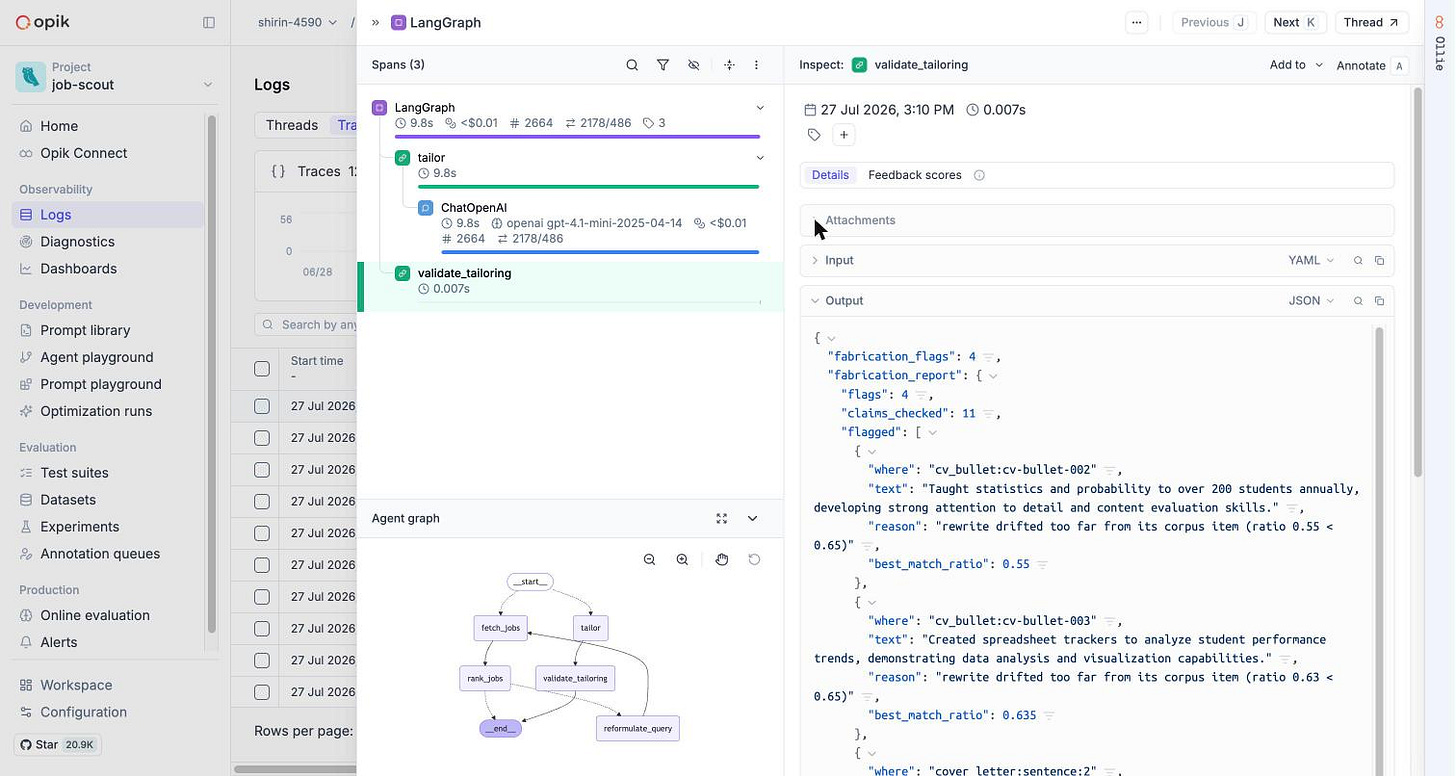
Task: Zoom in the agent graph
Action: click(x=682, y=559)
